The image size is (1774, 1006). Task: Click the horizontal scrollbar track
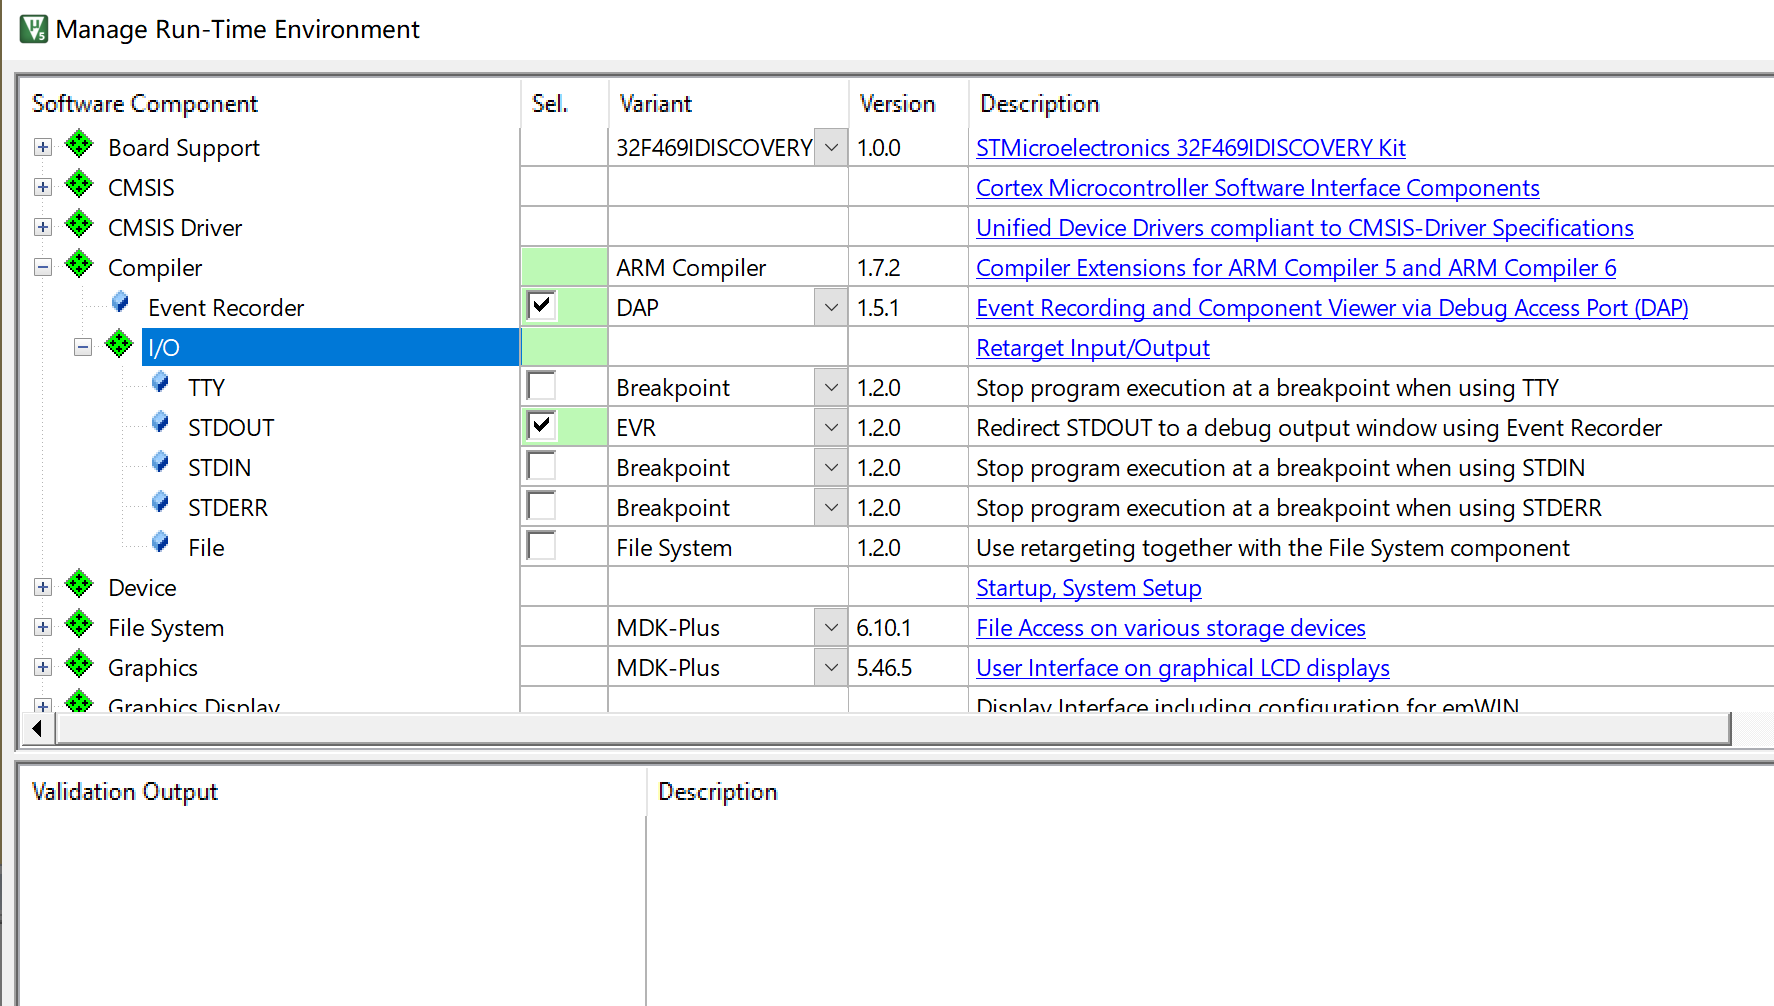coord(893,728)
